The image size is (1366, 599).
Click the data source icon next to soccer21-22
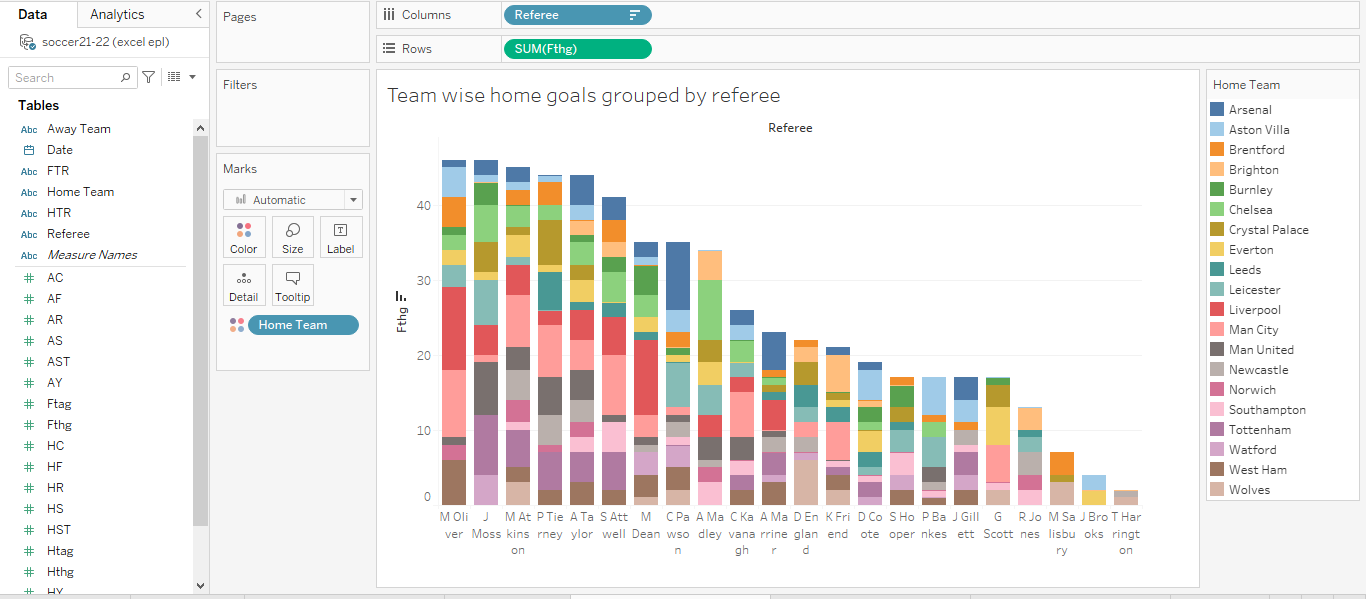[27, 42]
